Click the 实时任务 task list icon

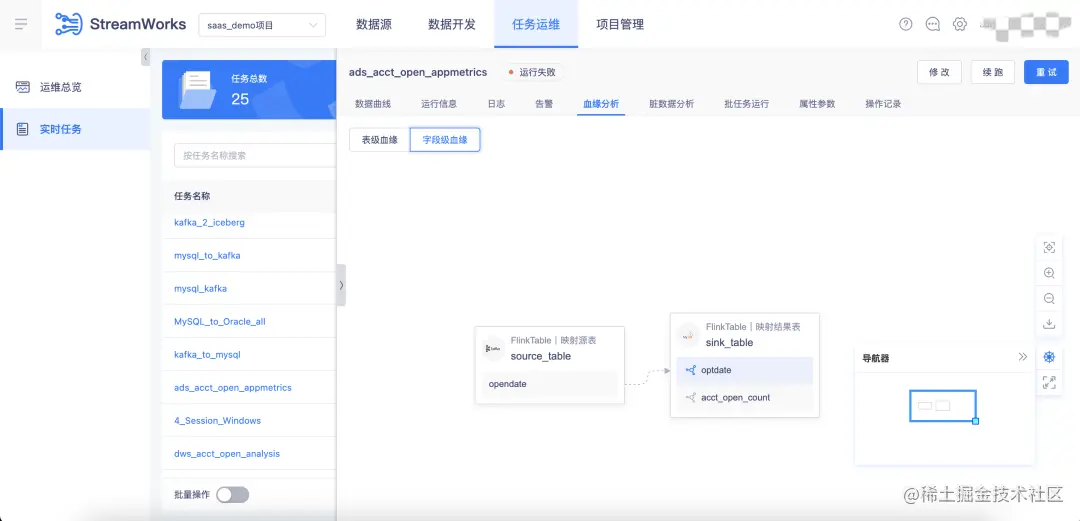coord(23,129)
